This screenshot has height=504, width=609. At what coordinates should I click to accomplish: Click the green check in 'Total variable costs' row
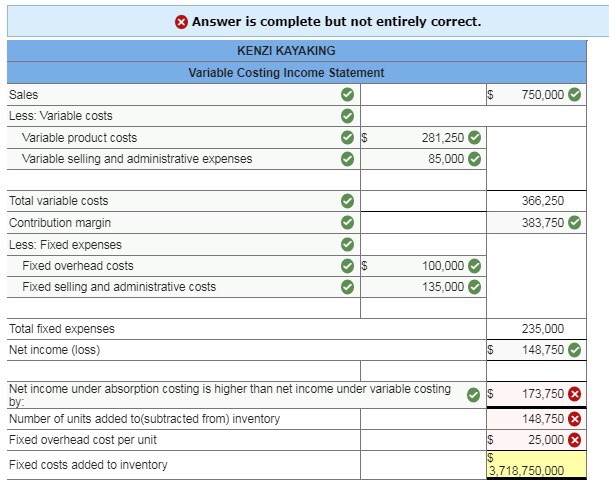[347, 201]
